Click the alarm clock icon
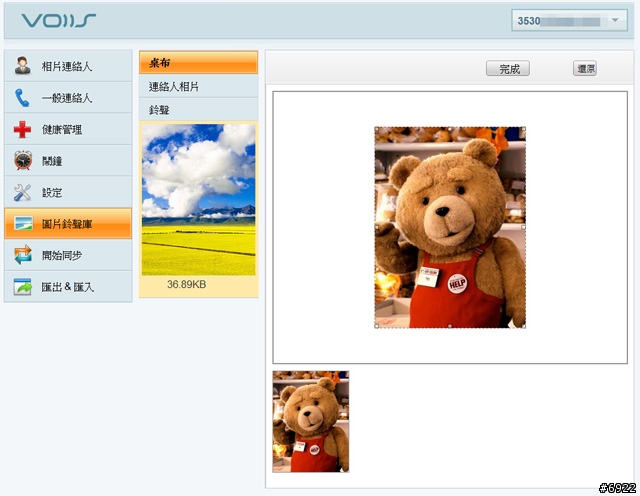This screenshot has width=640, height=496. (23, 160)
